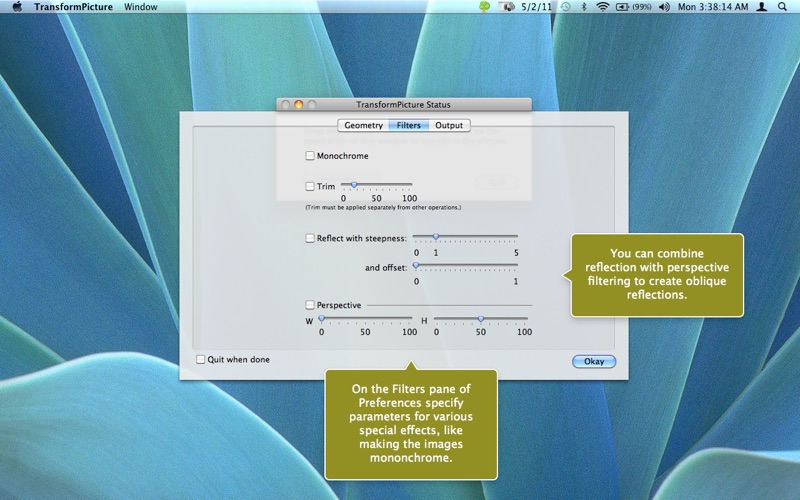Click the menu bar icon left of 5/2/11

click(x=506, y=7)
